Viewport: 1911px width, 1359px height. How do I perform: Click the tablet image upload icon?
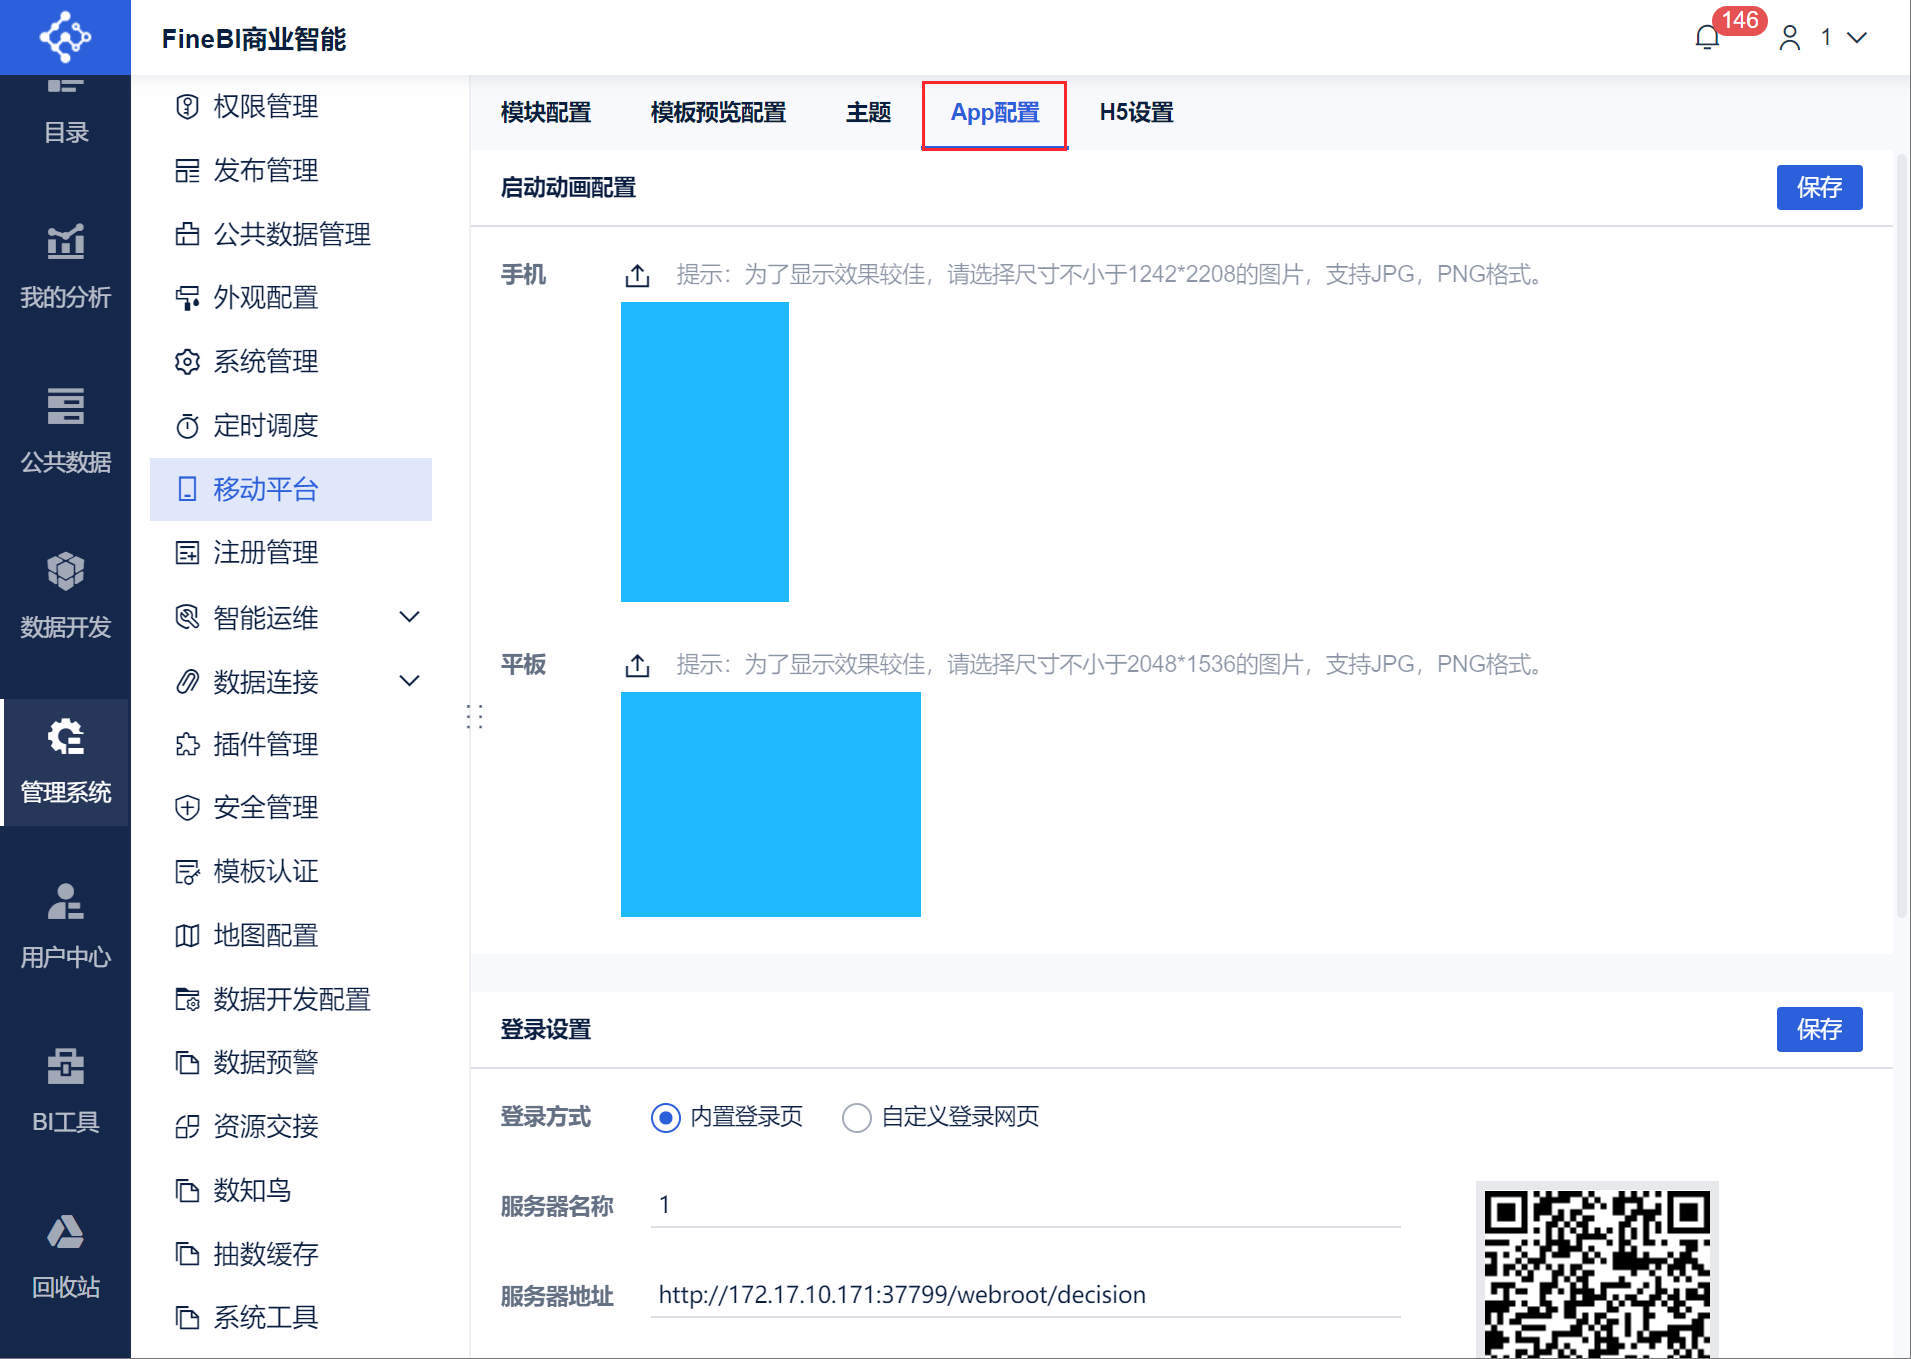[637, 665]
